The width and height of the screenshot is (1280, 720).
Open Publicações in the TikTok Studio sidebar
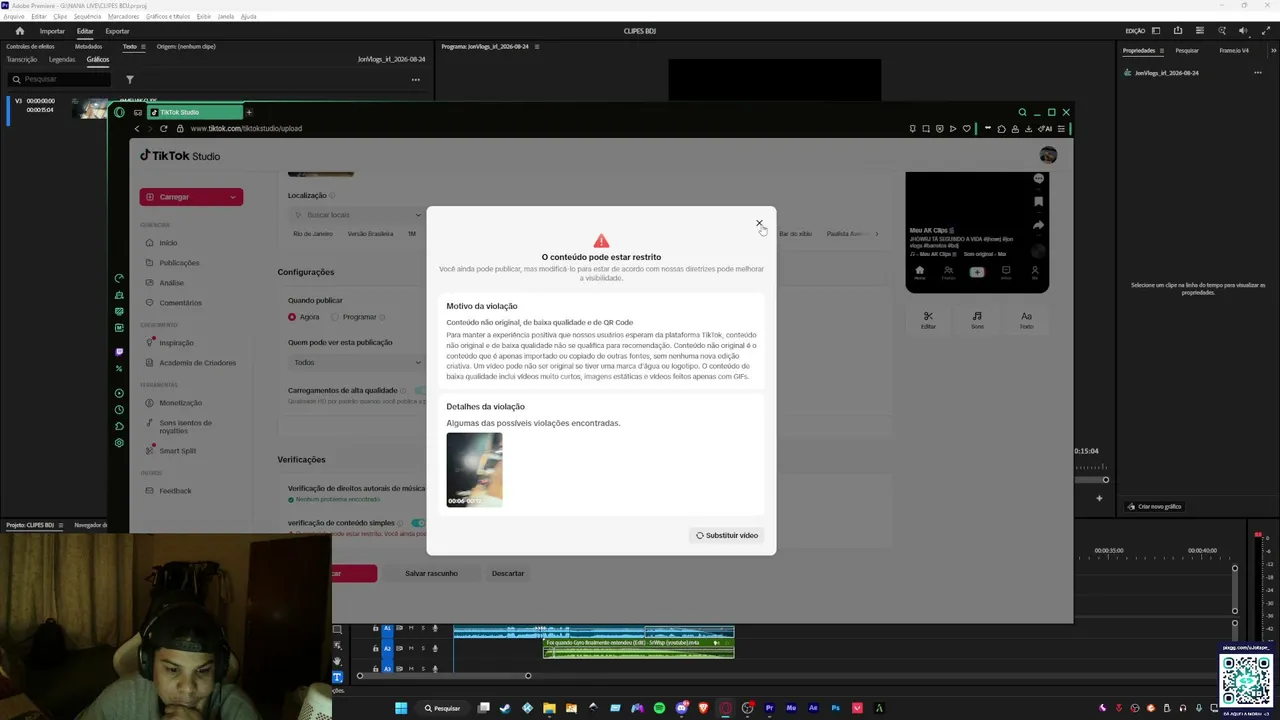[179, 263]
